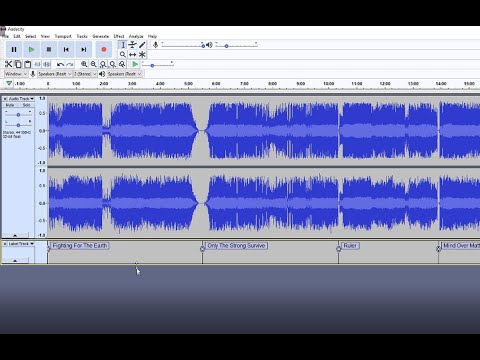Open the Tracks menu
The height and width of the screenshot is (360, 480).
(82, 36)
